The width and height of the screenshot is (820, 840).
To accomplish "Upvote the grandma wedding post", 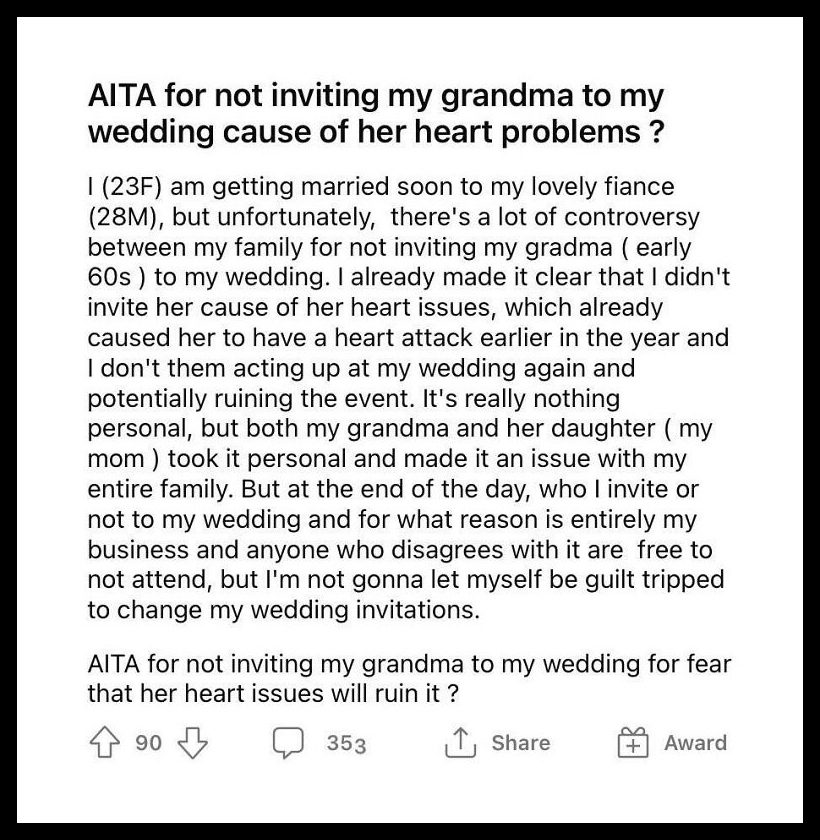I will (x=104, y=742).
